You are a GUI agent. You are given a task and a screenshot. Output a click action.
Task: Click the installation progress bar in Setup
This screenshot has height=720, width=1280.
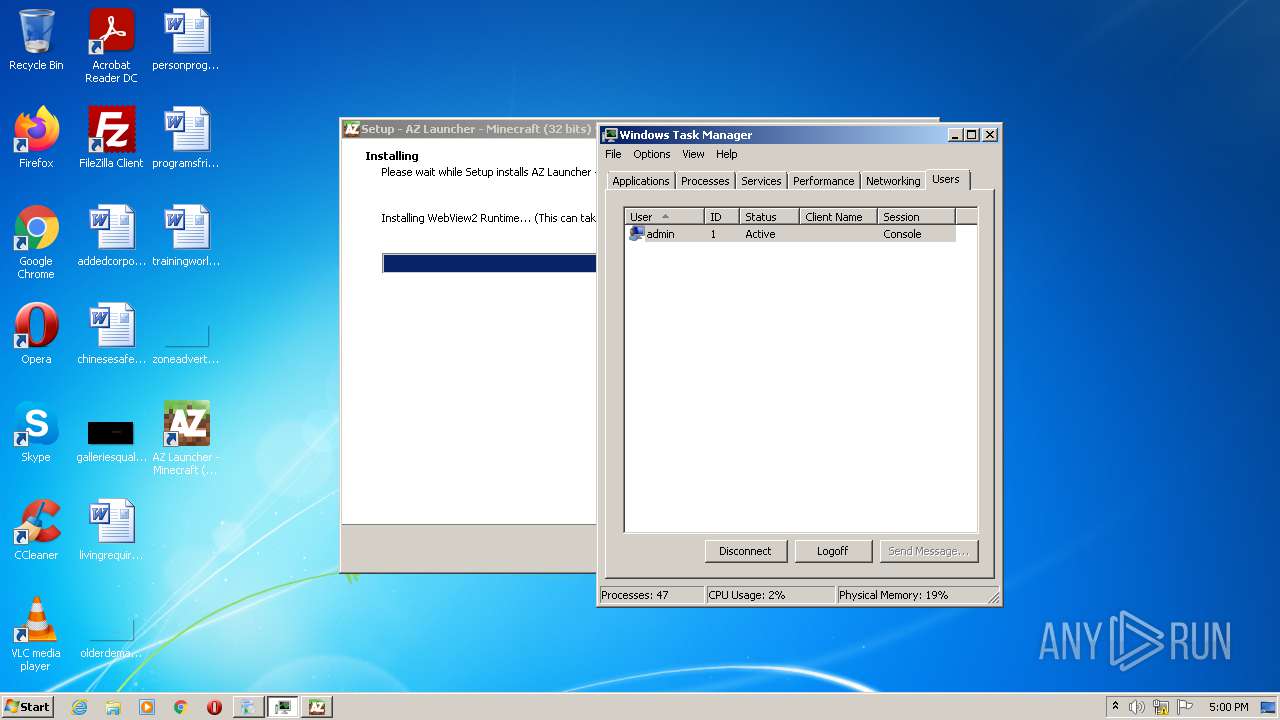(x=489, y=263)
